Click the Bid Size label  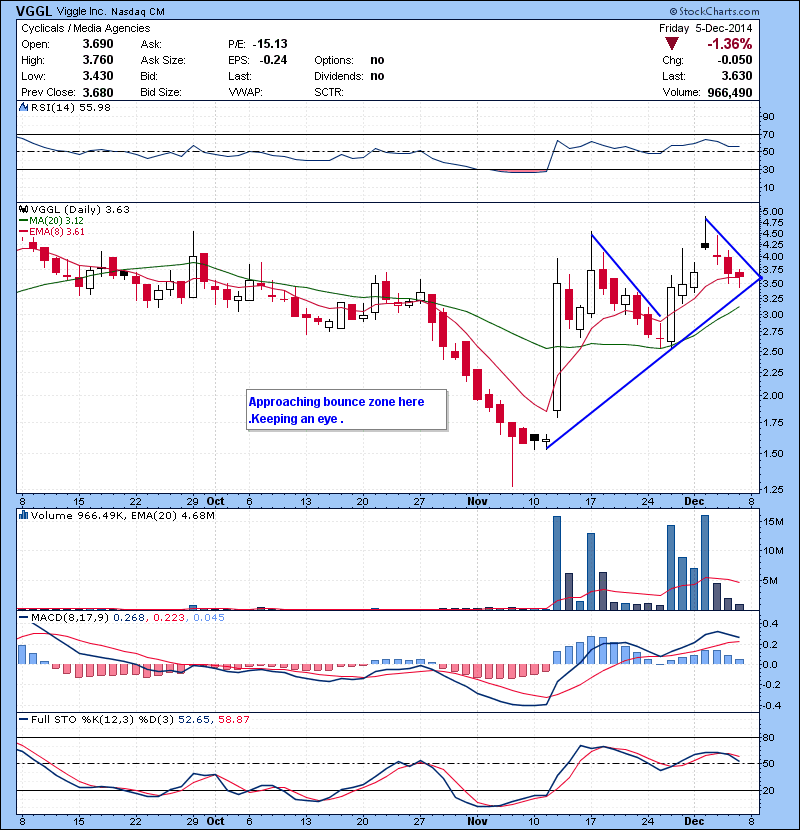click(x=161, y=92)
